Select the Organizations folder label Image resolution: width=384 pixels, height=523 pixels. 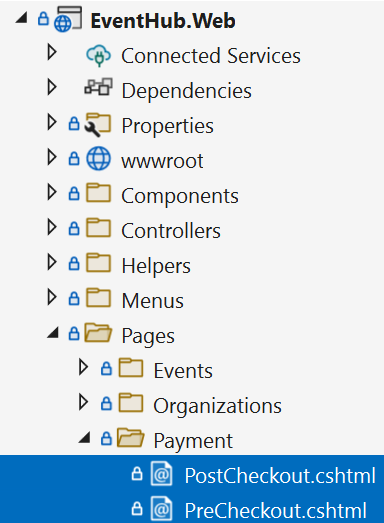(x=218, y=406)
